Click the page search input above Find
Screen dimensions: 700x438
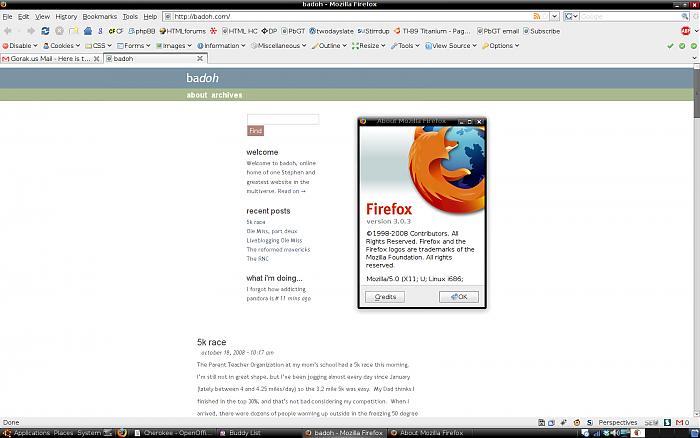pyautogui.click(x=283, y=119)
